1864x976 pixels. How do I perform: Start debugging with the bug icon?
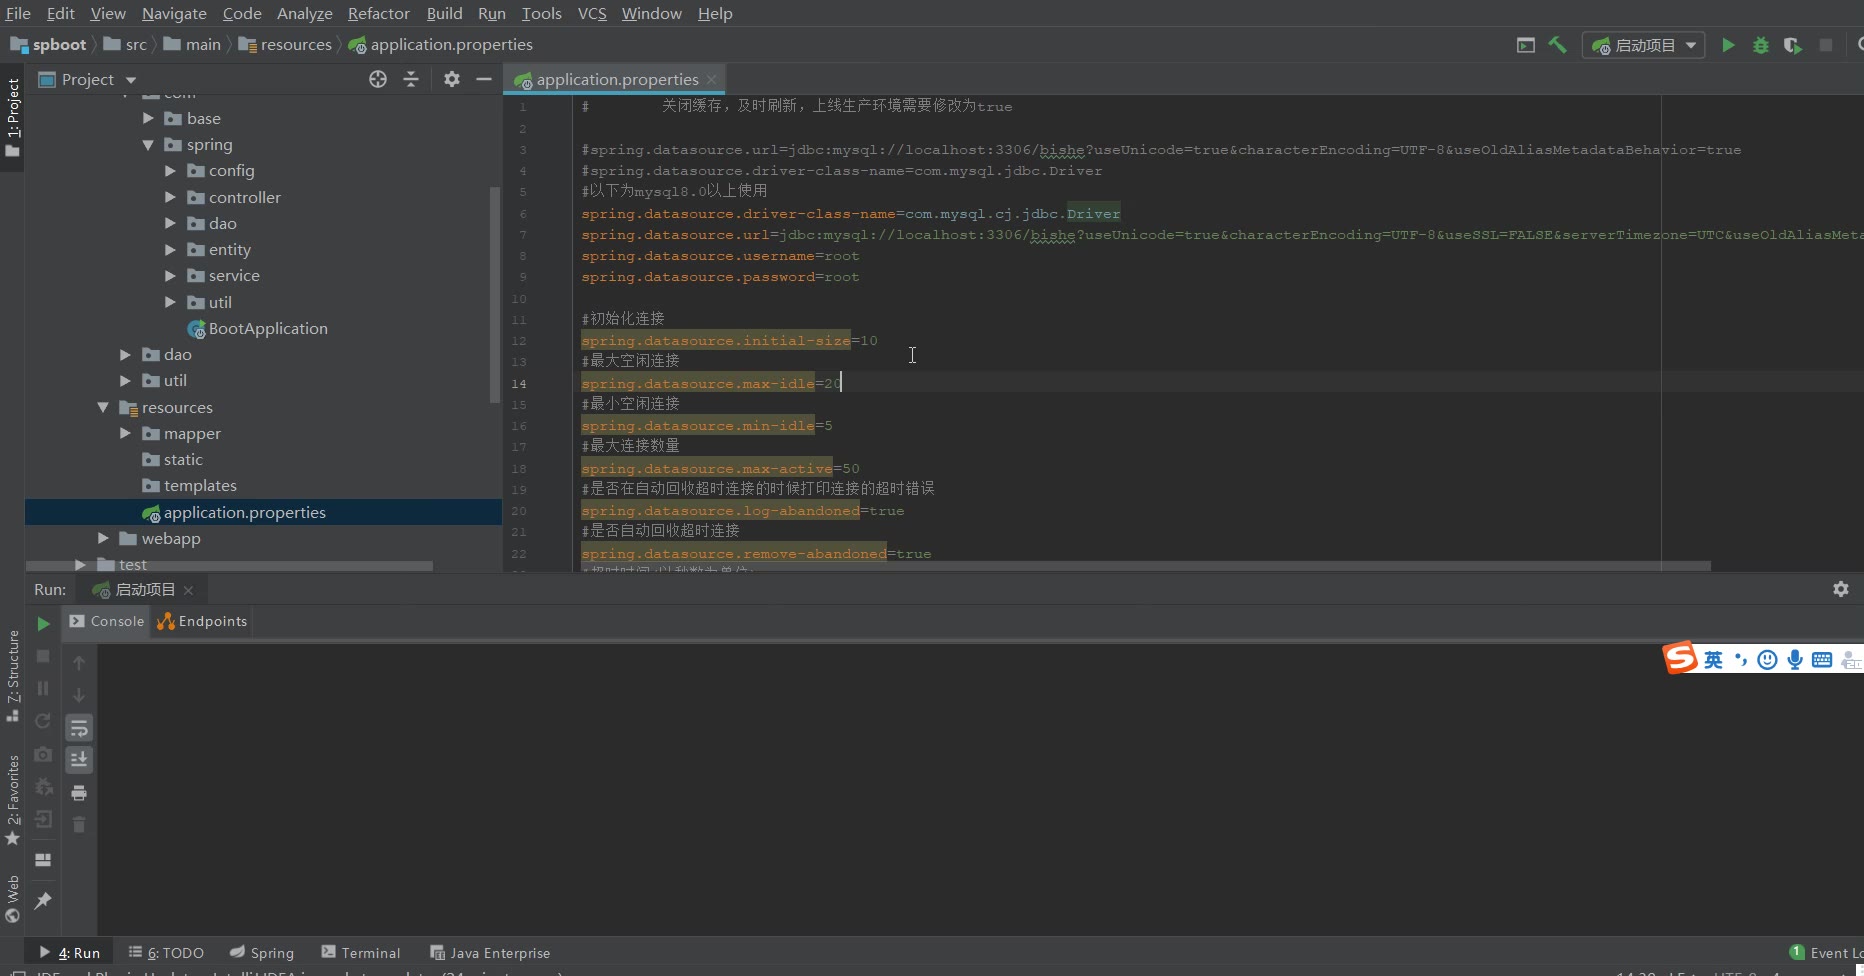tap(1761, 45)
